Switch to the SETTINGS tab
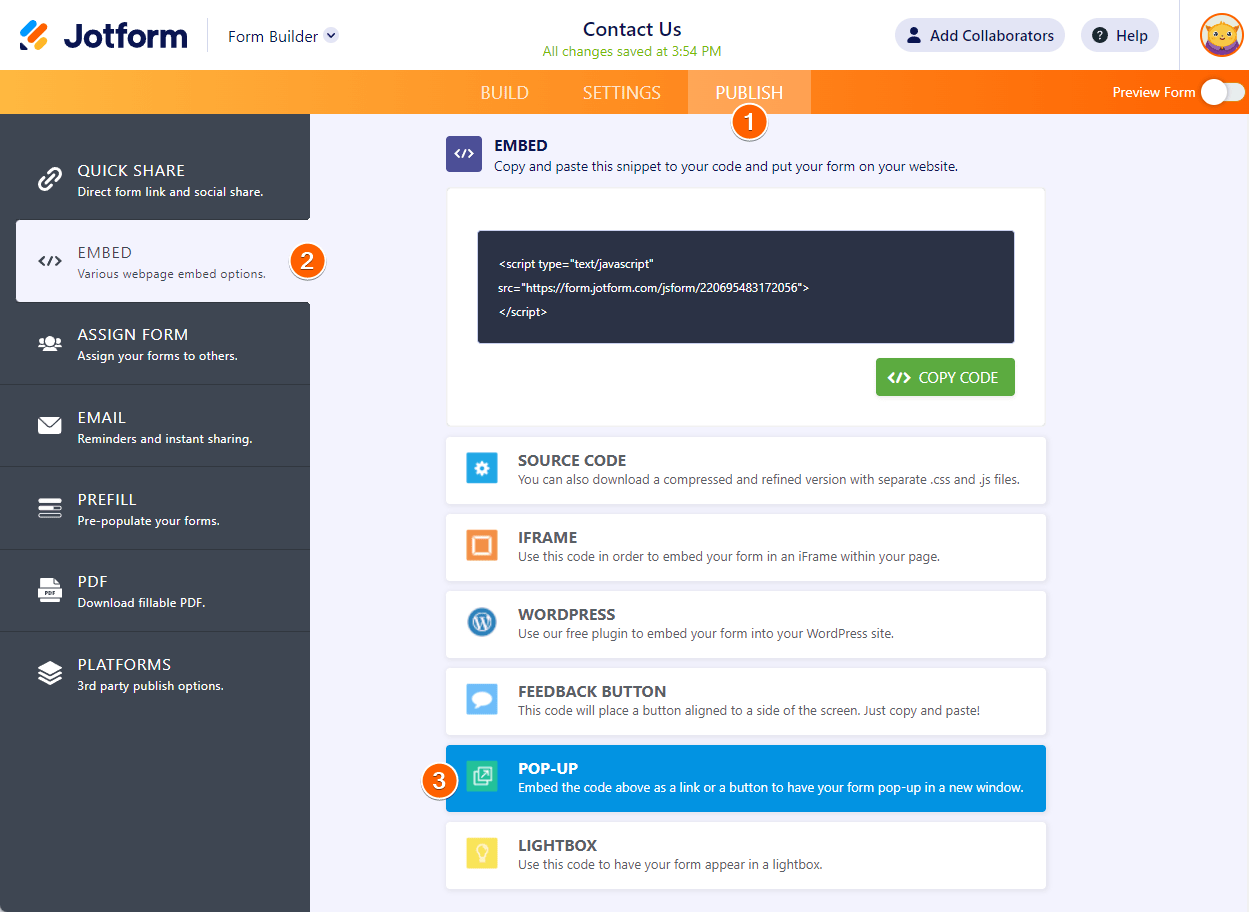This screenshot has width=1249, height=912. 622,92
